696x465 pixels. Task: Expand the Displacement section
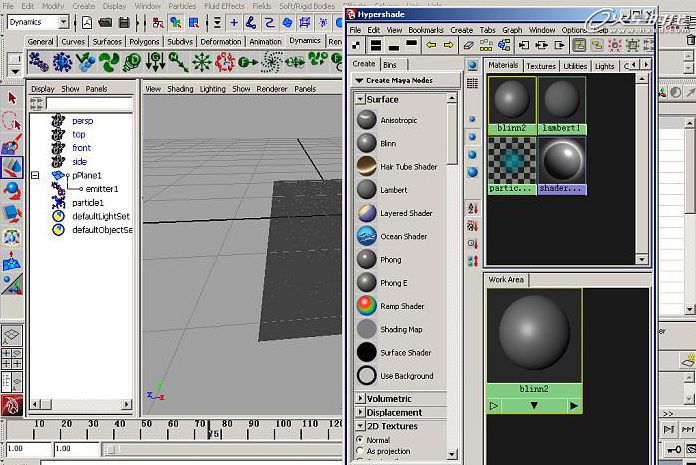pos(360,412)
